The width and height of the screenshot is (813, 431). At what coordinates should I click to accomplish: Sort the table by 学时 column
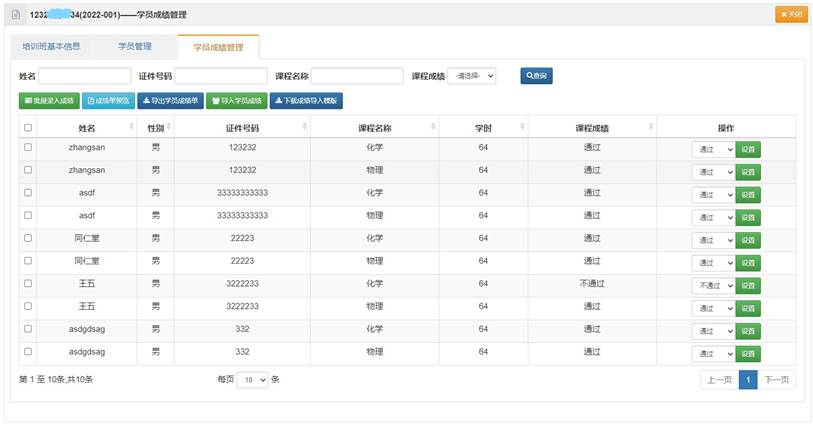click(483, 128)
